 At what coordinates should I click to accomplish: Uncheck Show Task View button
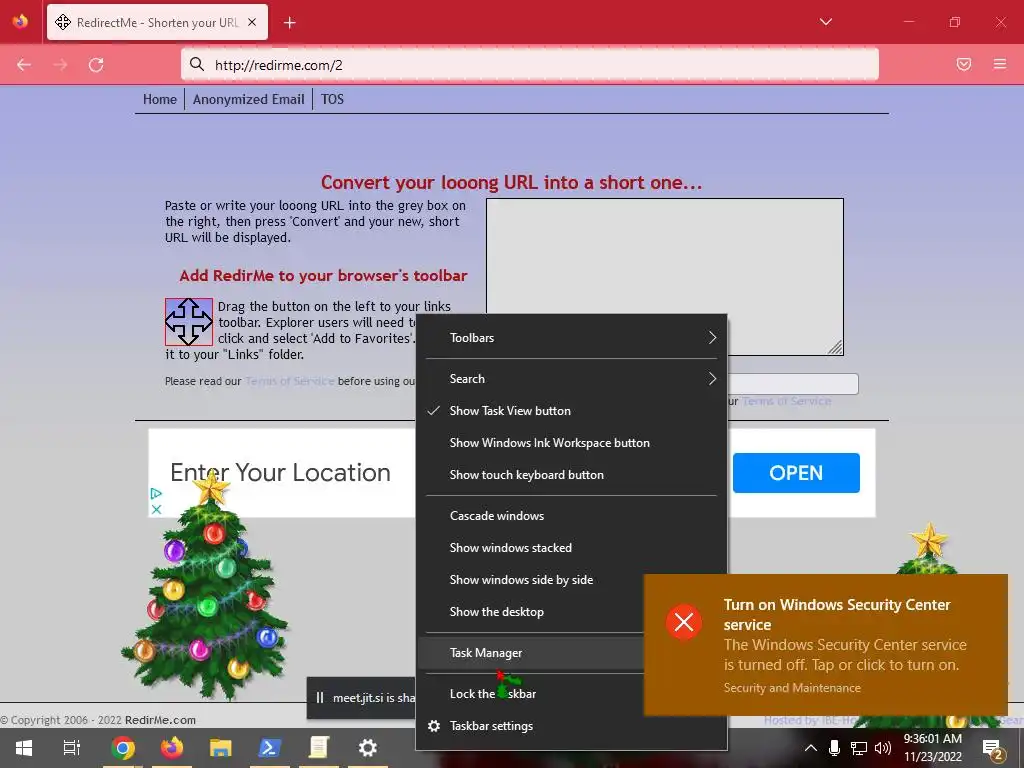tap(571, 411)
